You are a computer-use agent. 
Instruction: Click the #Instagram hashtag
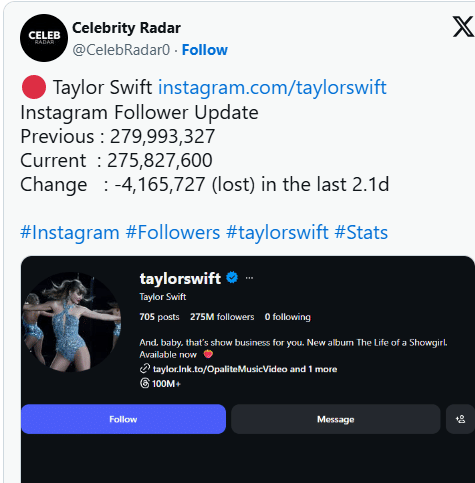(x=70, y=232)
